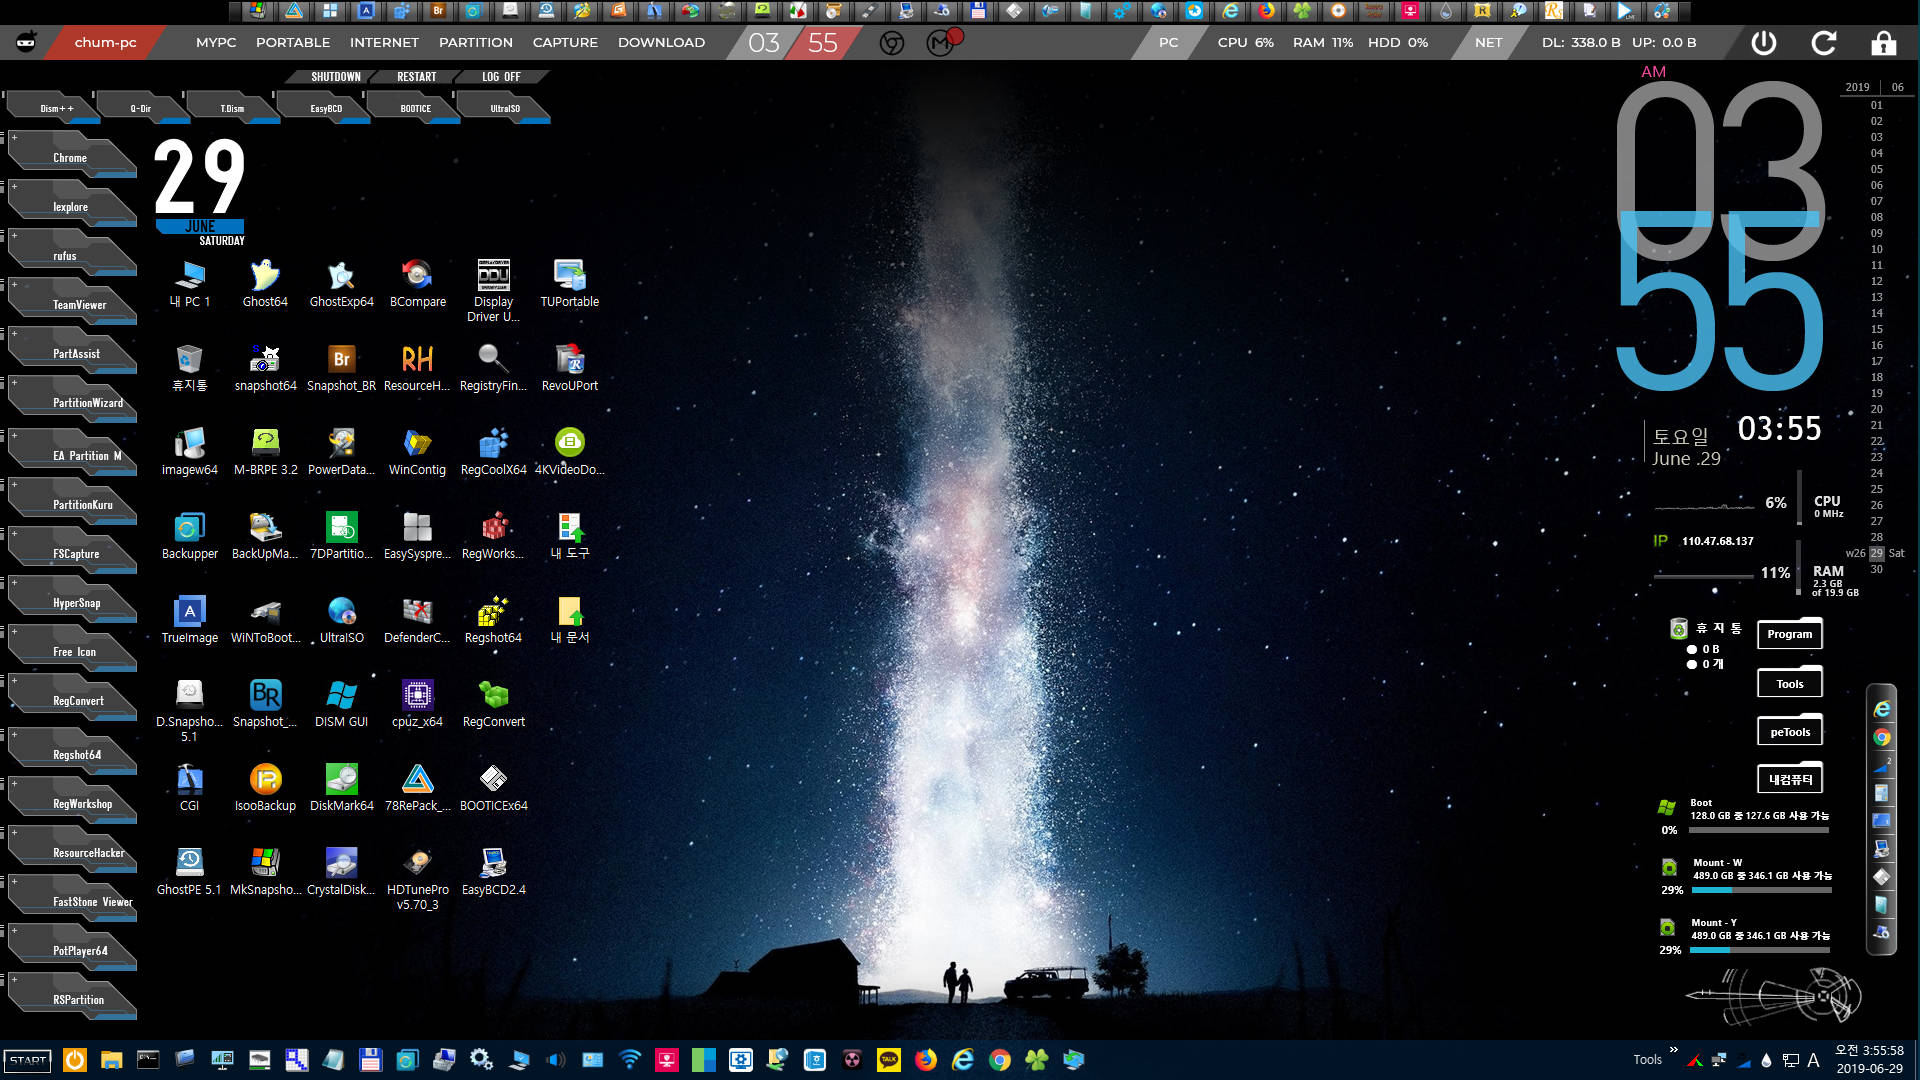Launch UltraISO from the launcher tabs
Viewport: 1920px width, 1080px height.
pyautogui.click(x=505, y=108)
